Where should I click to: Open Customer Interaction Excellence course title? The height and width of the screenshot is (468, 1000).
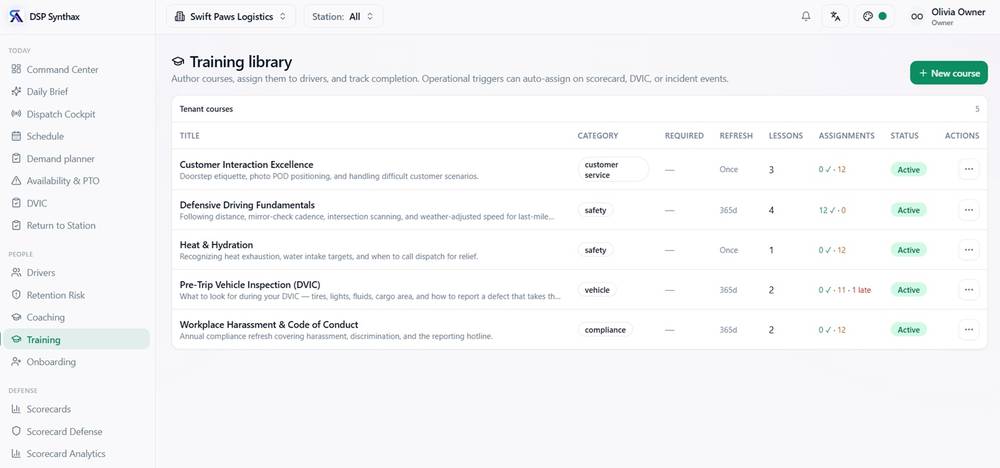click(246, 165)
